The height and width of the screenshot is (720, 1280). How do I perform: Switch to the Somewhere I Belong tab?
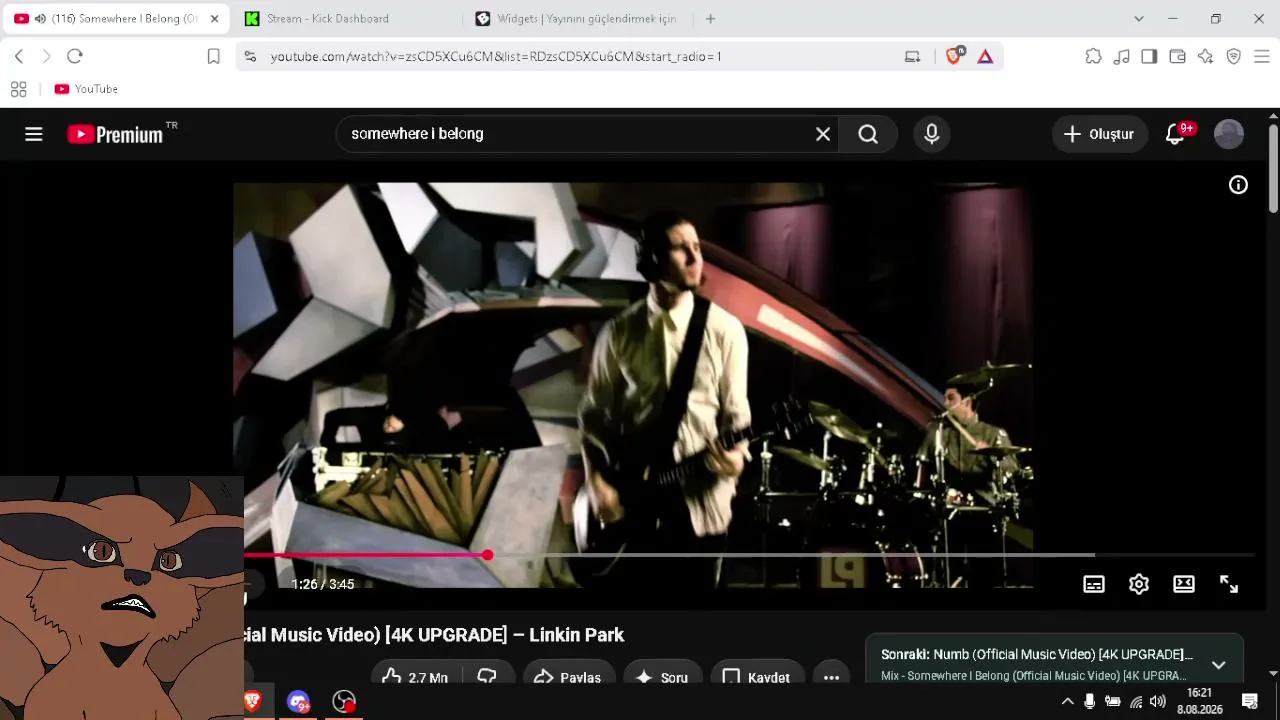click(115, 19)
